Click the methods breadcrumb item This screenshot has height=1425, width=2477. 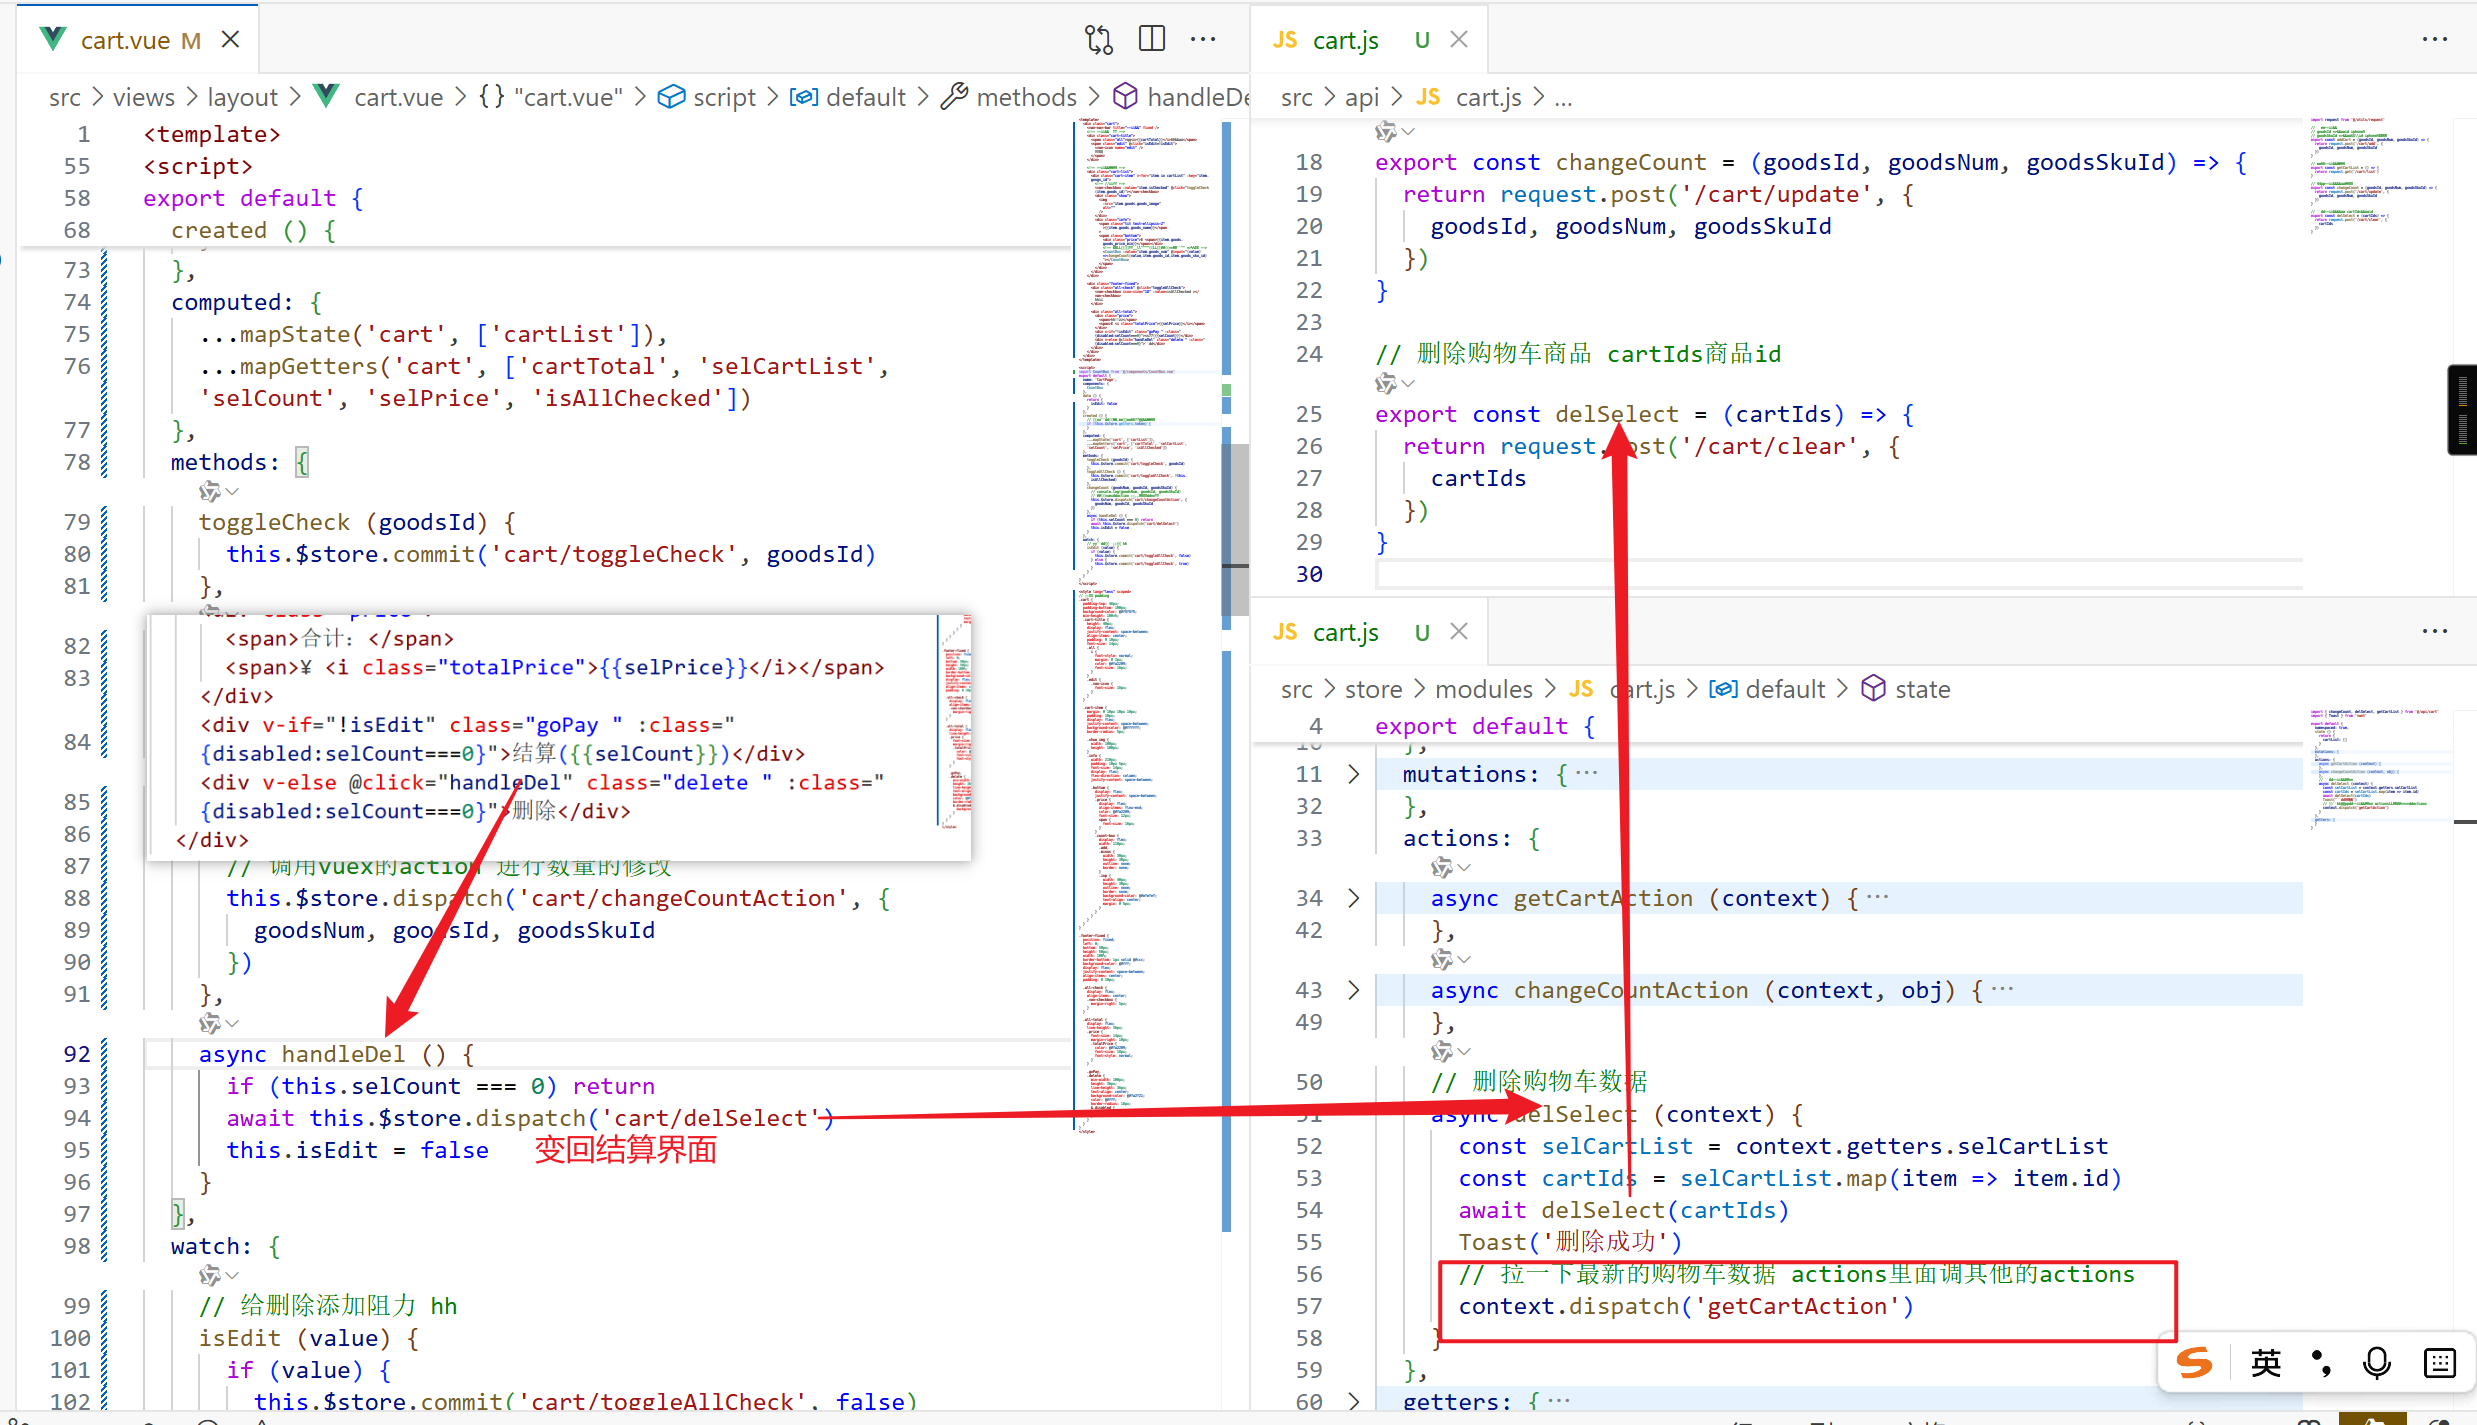point(1026,97)
